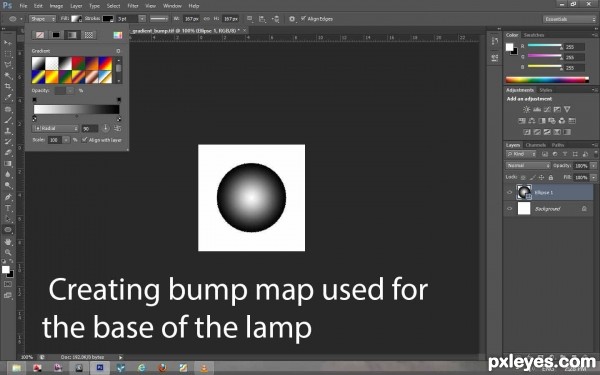Screen dimensions: 600x375
Task: Click the lock all layers icon
Action: (x=551, y=178)
